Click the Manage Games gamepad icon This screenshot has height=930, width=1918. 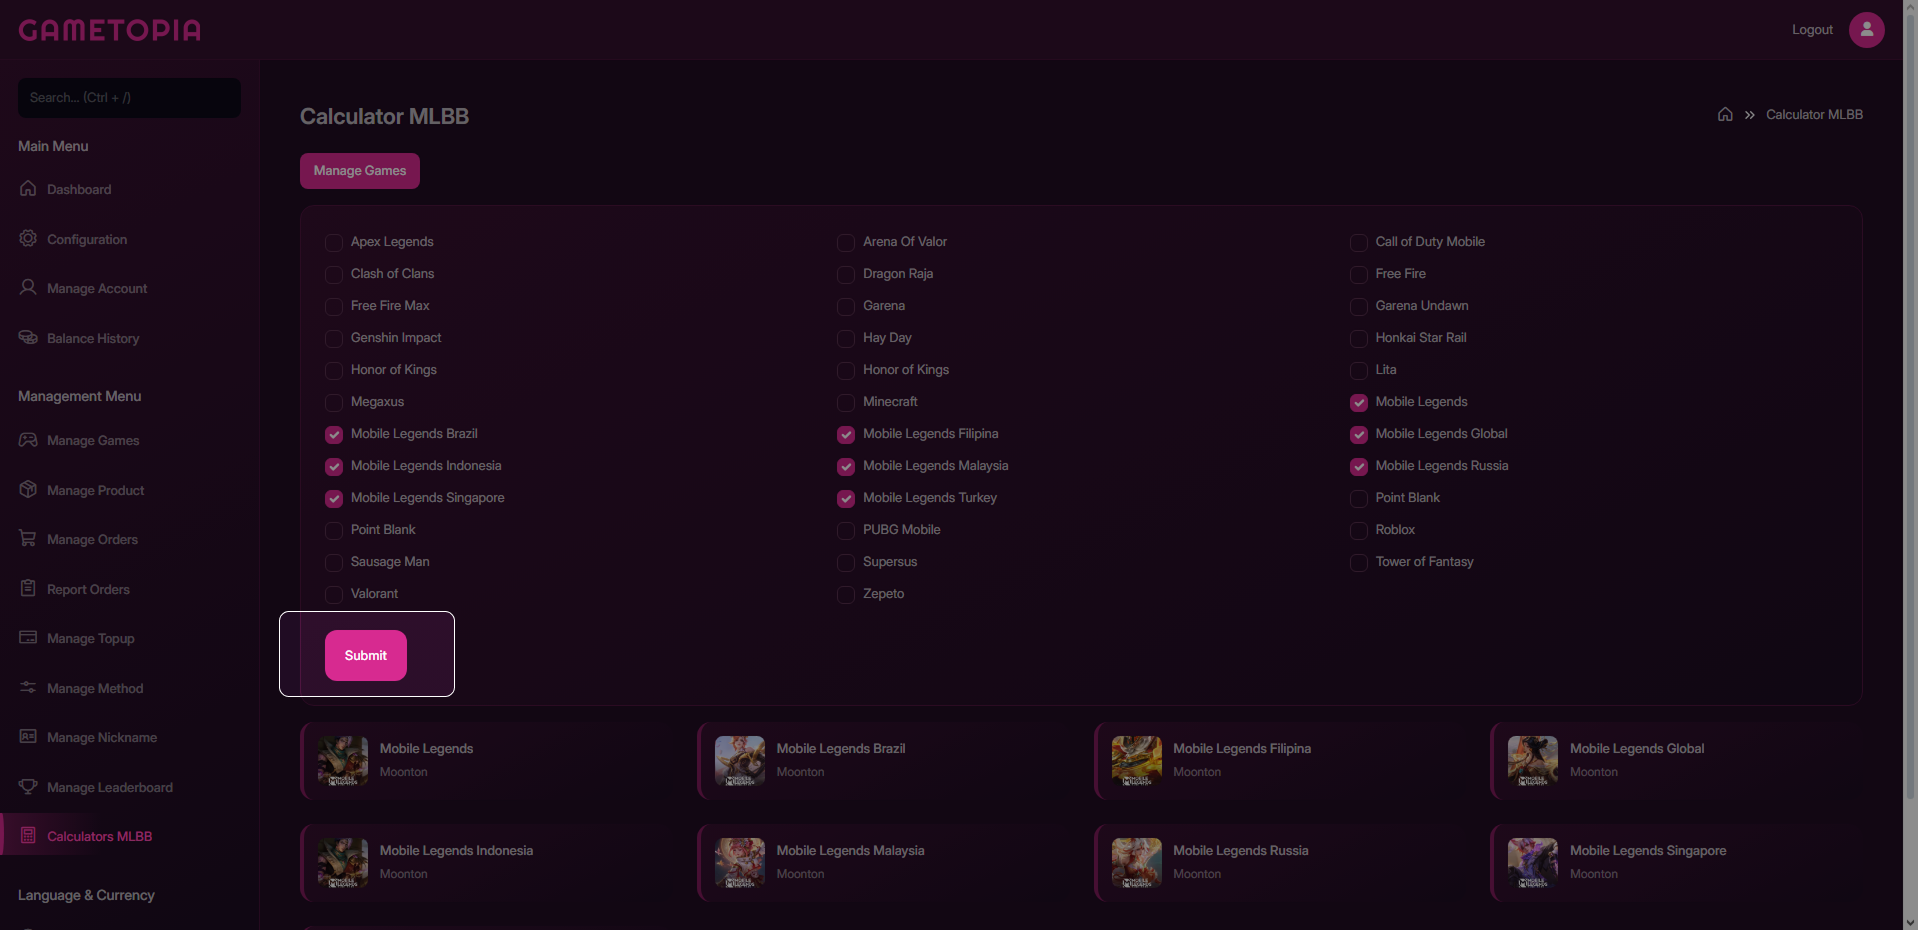point(28,439)
